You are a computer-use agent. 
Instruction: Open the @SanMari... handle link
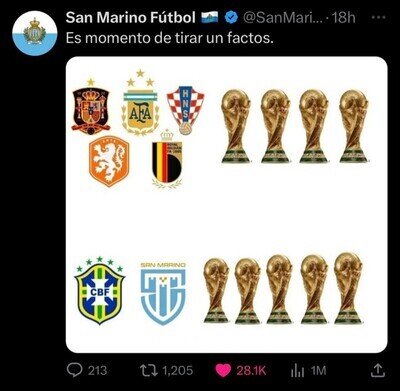pos(283,17)
